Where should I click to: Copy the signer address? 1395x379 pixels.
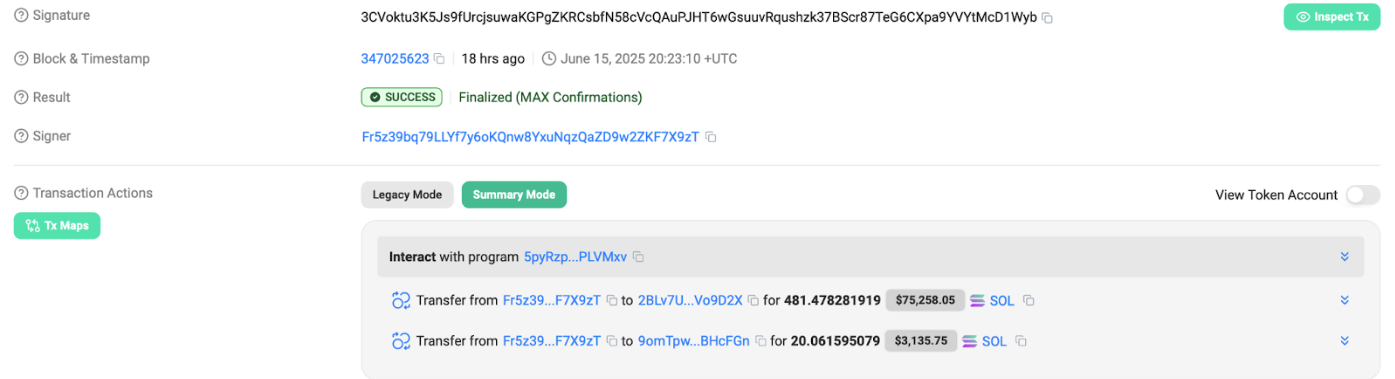711,137
